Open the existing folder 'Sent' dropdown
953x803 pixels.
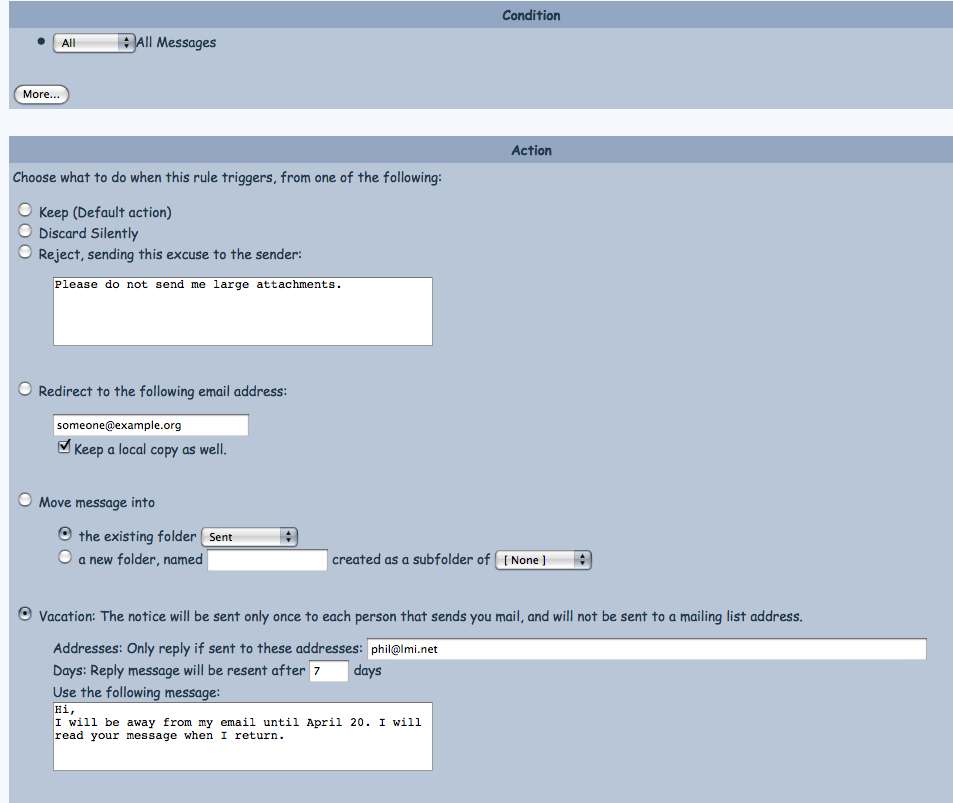[x=249, y=537]
